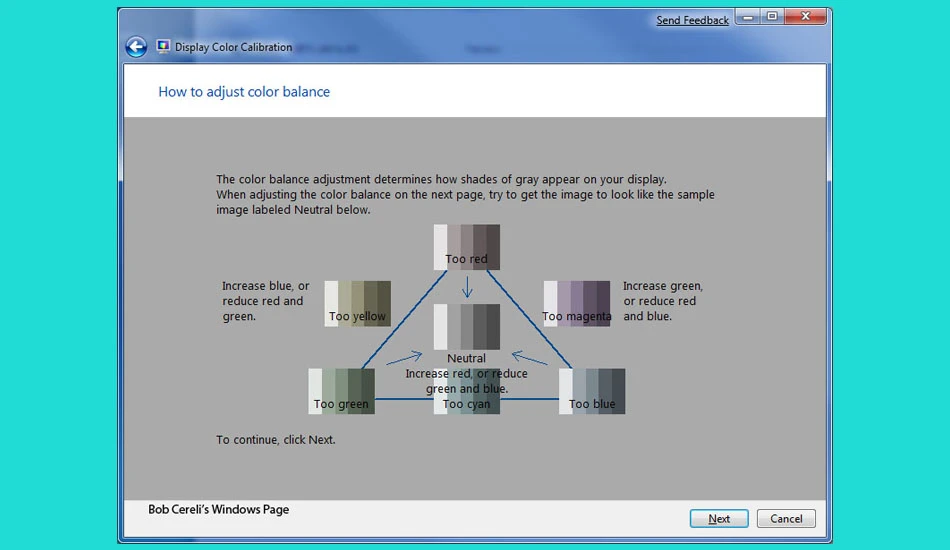Select the Too green sample swatch
This screenshot has width=950, height=550.
coord(341,391)
